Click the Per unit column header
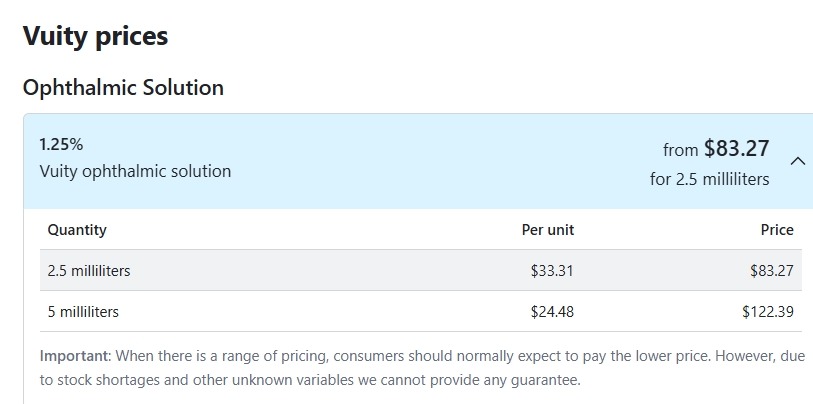Screen dimensions: 813x404 pyautogui.click(x=548, y=230)
